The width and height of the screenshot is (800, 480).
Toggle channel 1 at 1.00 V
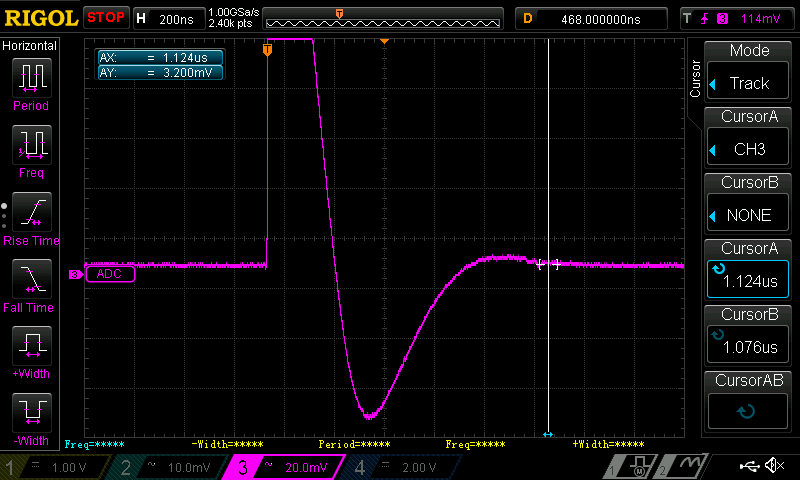coord(52,467)
